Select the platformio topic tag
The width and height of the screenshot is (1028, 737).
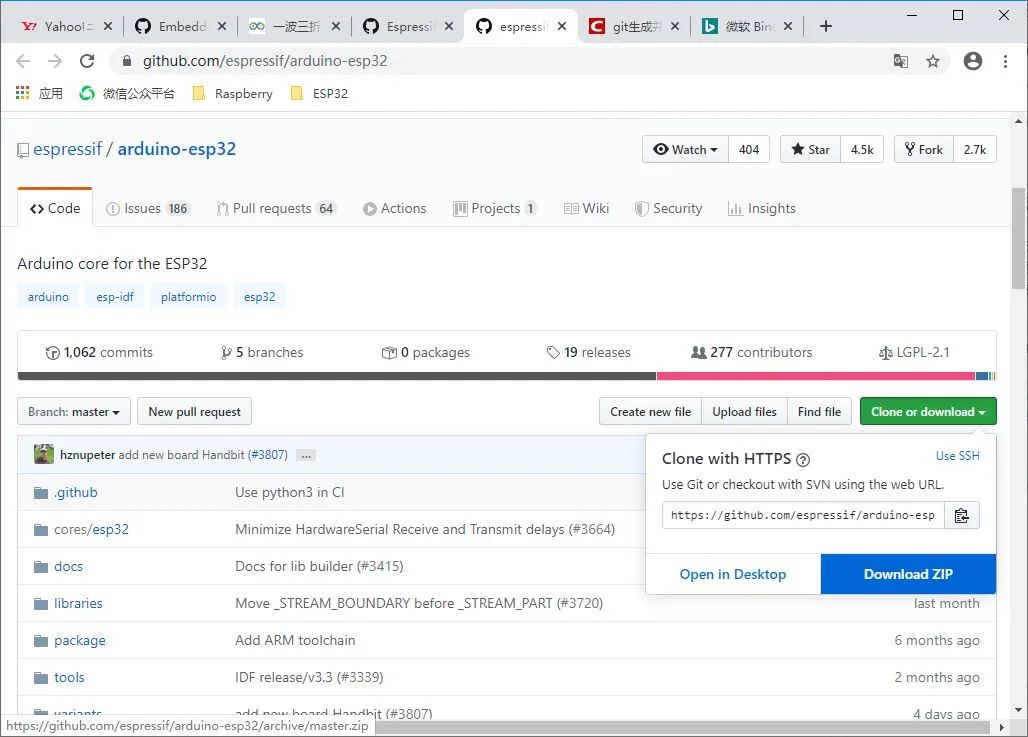coord(188,297)
